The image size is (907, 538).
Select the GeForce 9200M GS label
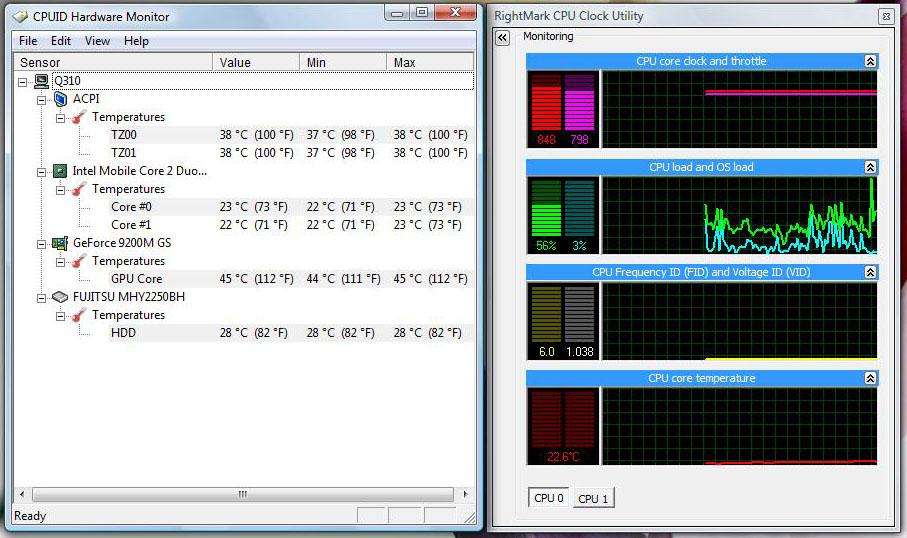[122, 243]
